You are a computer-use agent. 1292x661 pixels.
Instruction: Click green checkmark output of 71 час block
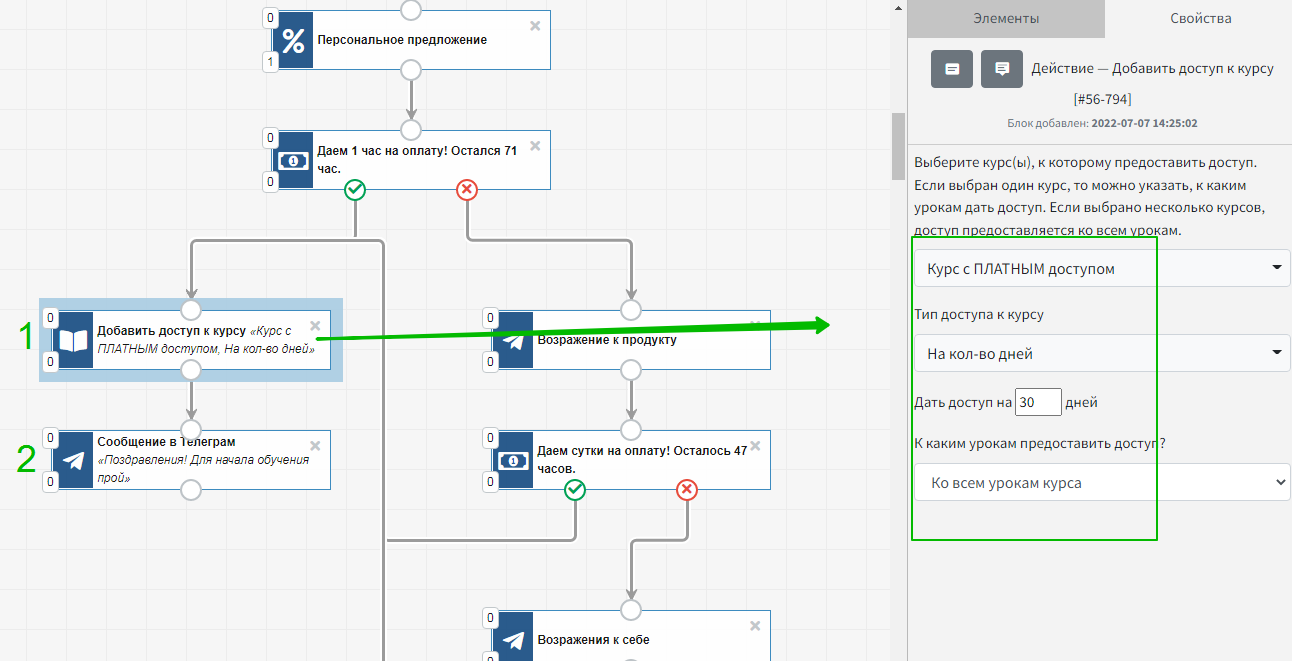click(x=354, y=190)
